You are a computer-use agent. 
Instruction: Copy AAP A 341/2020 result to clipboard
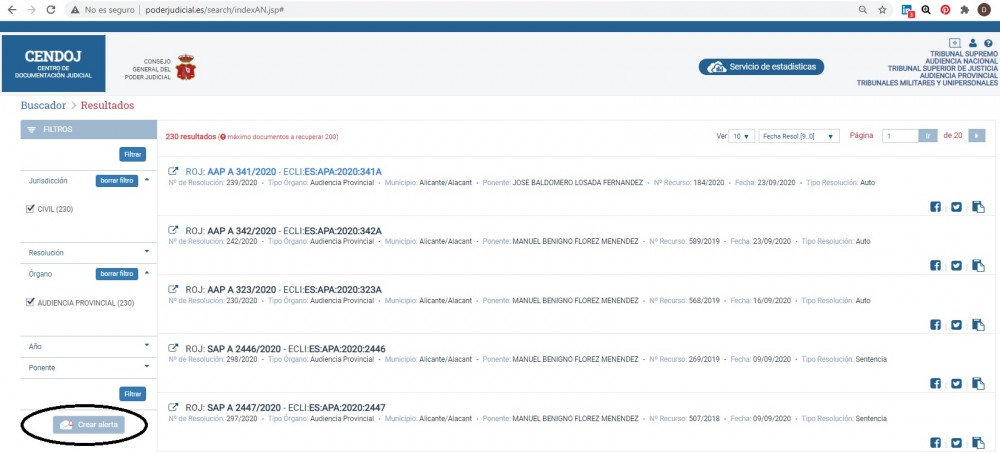(978, 207)
